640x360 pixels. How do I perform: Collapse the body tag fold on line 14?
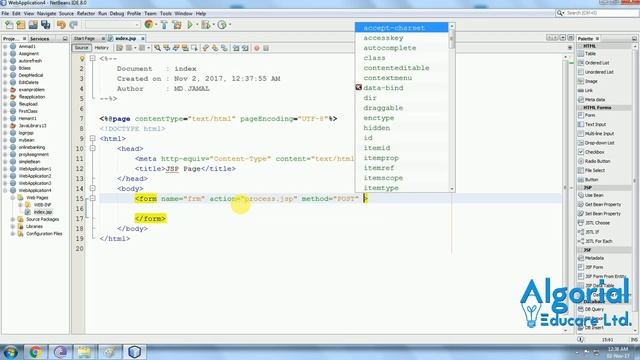pos(93,189)
